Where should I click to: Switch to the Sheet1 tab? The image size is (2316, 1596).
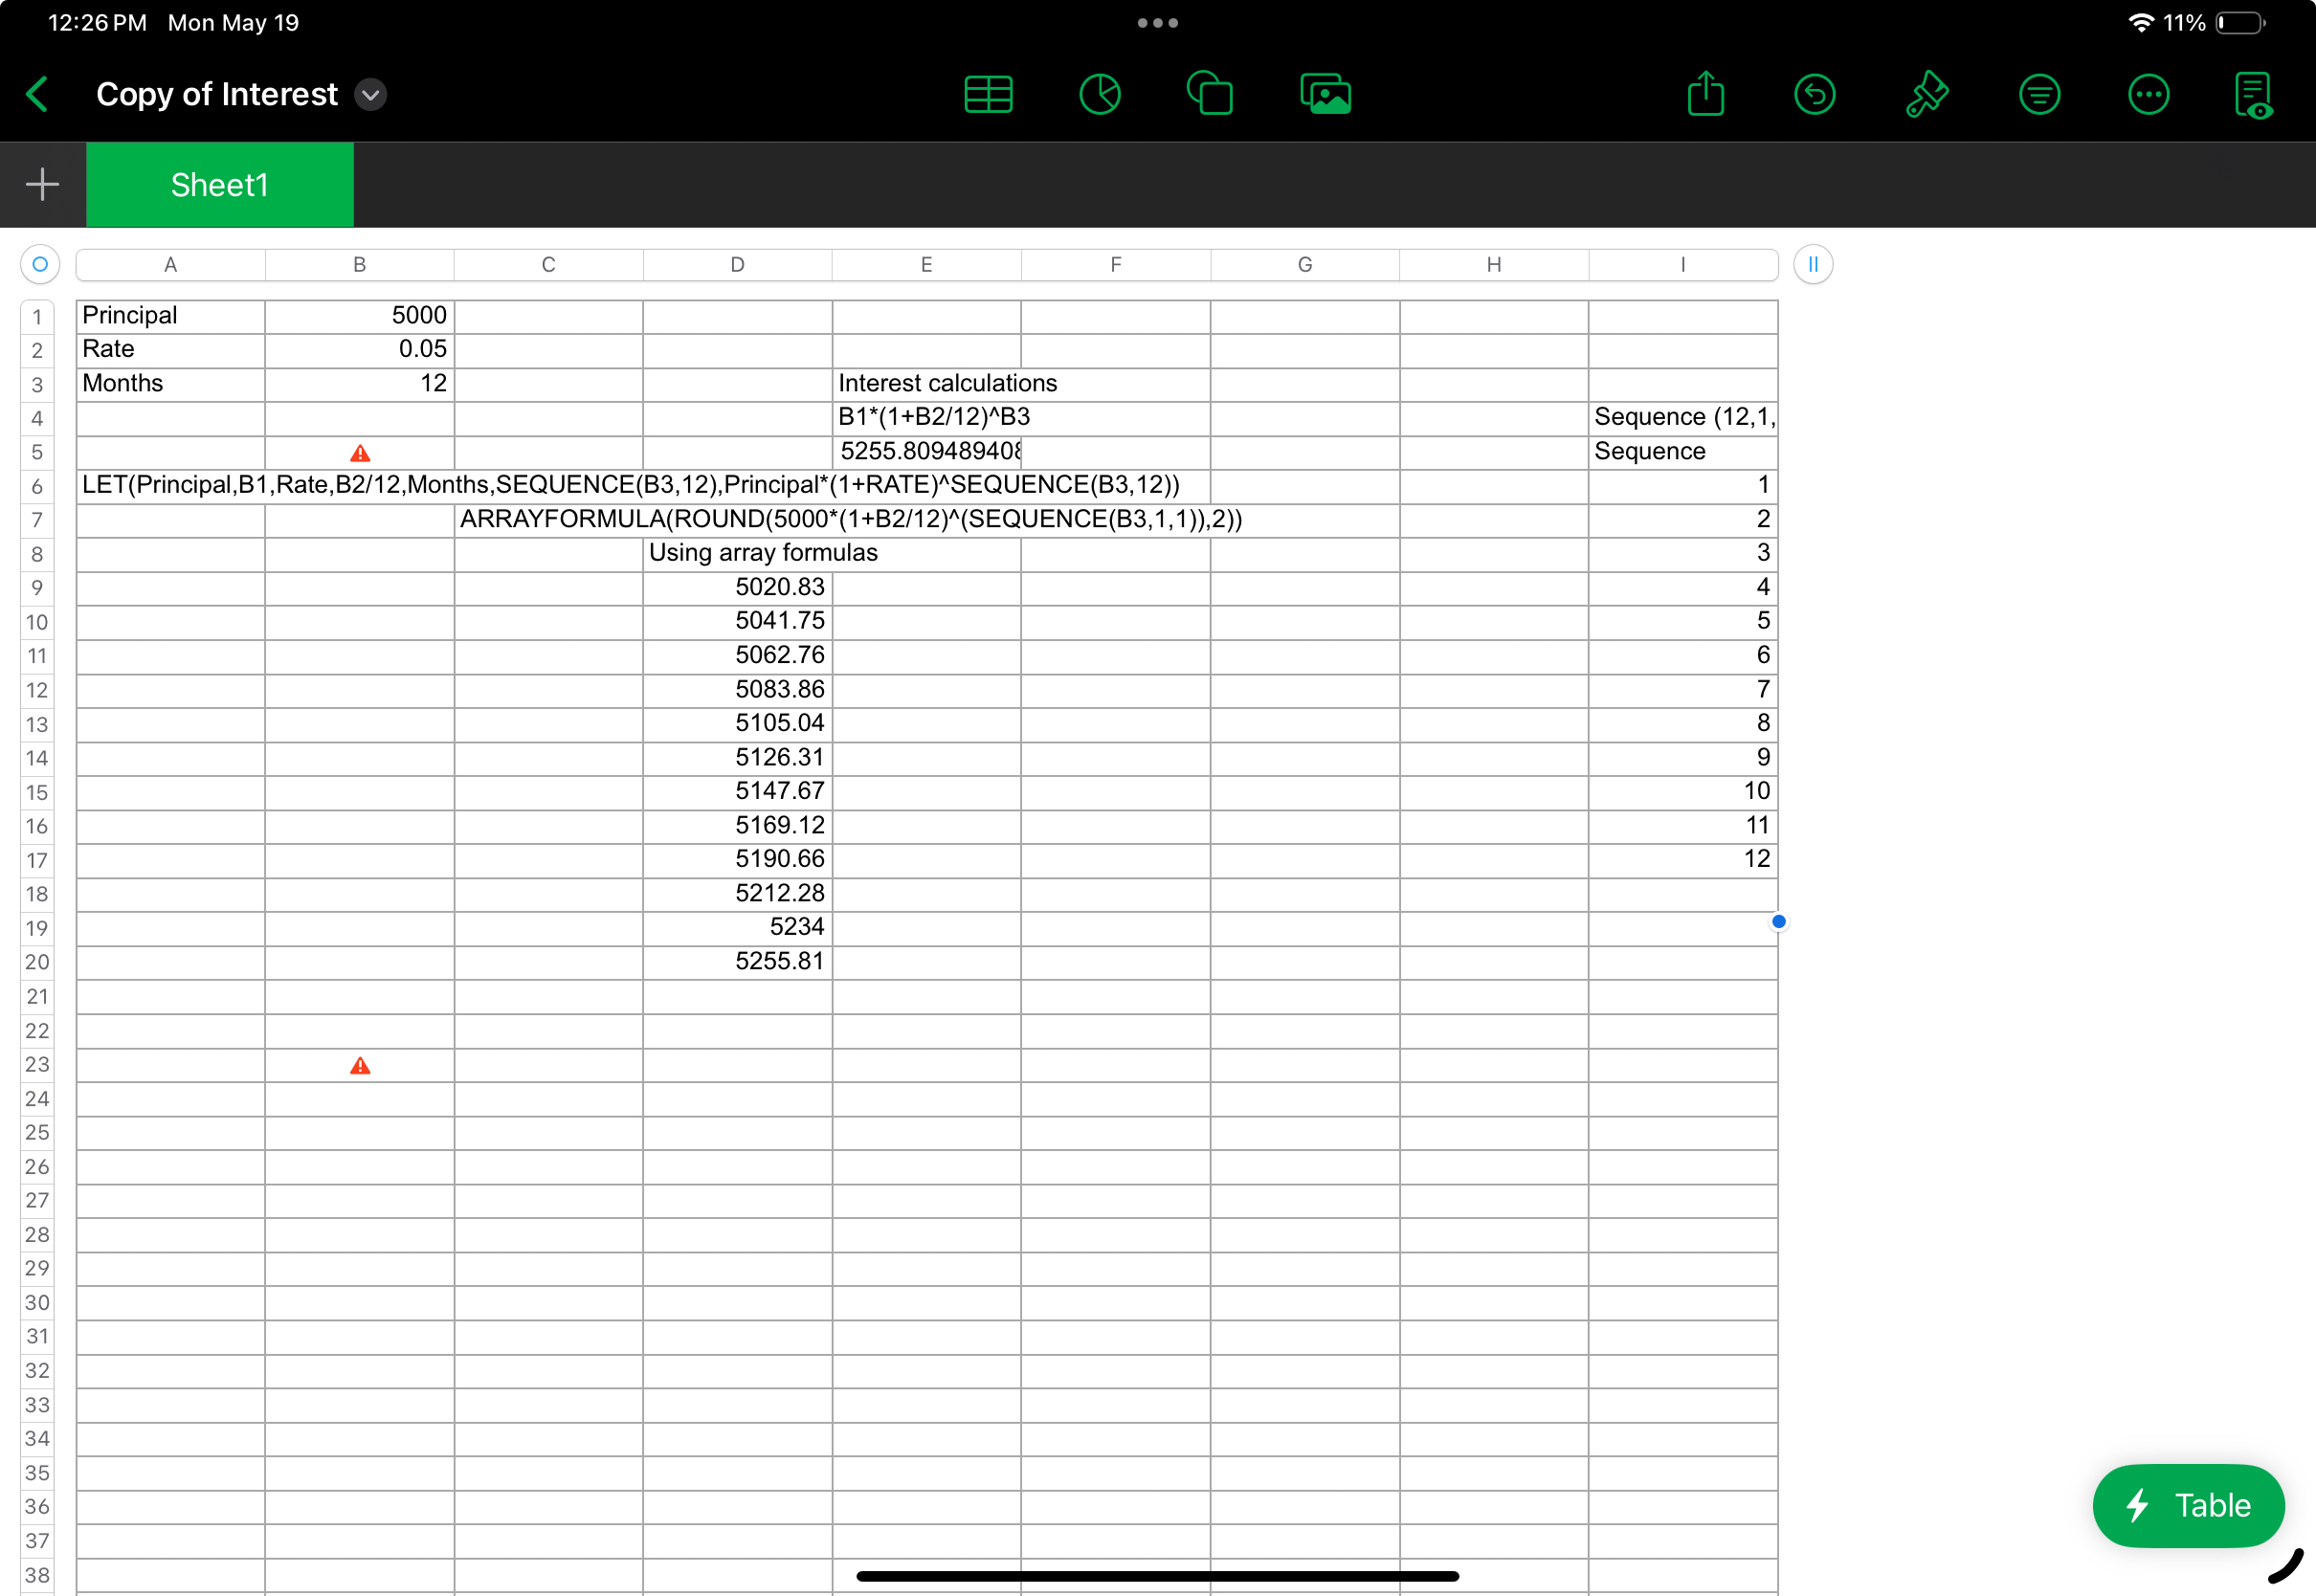[220, 185]
